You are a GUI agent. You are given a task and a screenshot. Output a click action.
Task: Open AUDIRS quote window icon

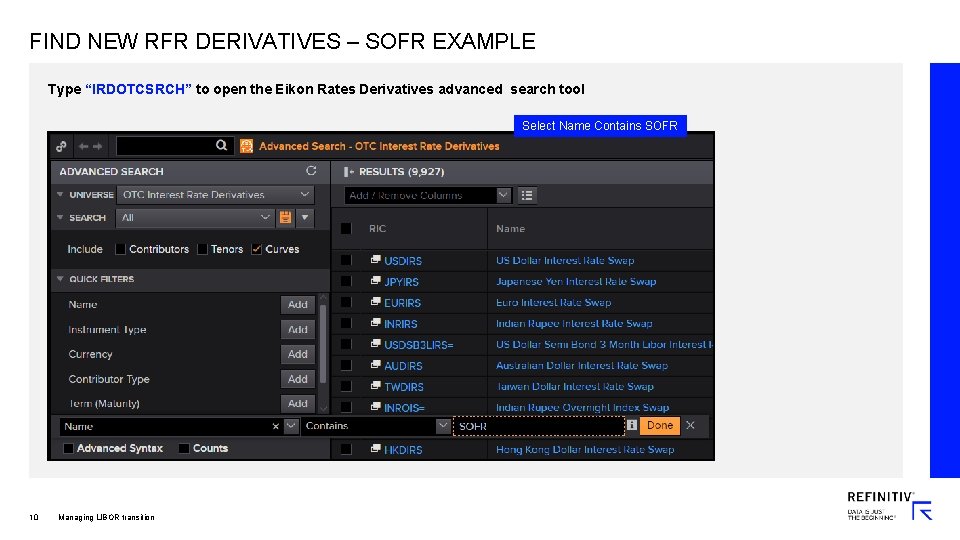tap(375, 365)
